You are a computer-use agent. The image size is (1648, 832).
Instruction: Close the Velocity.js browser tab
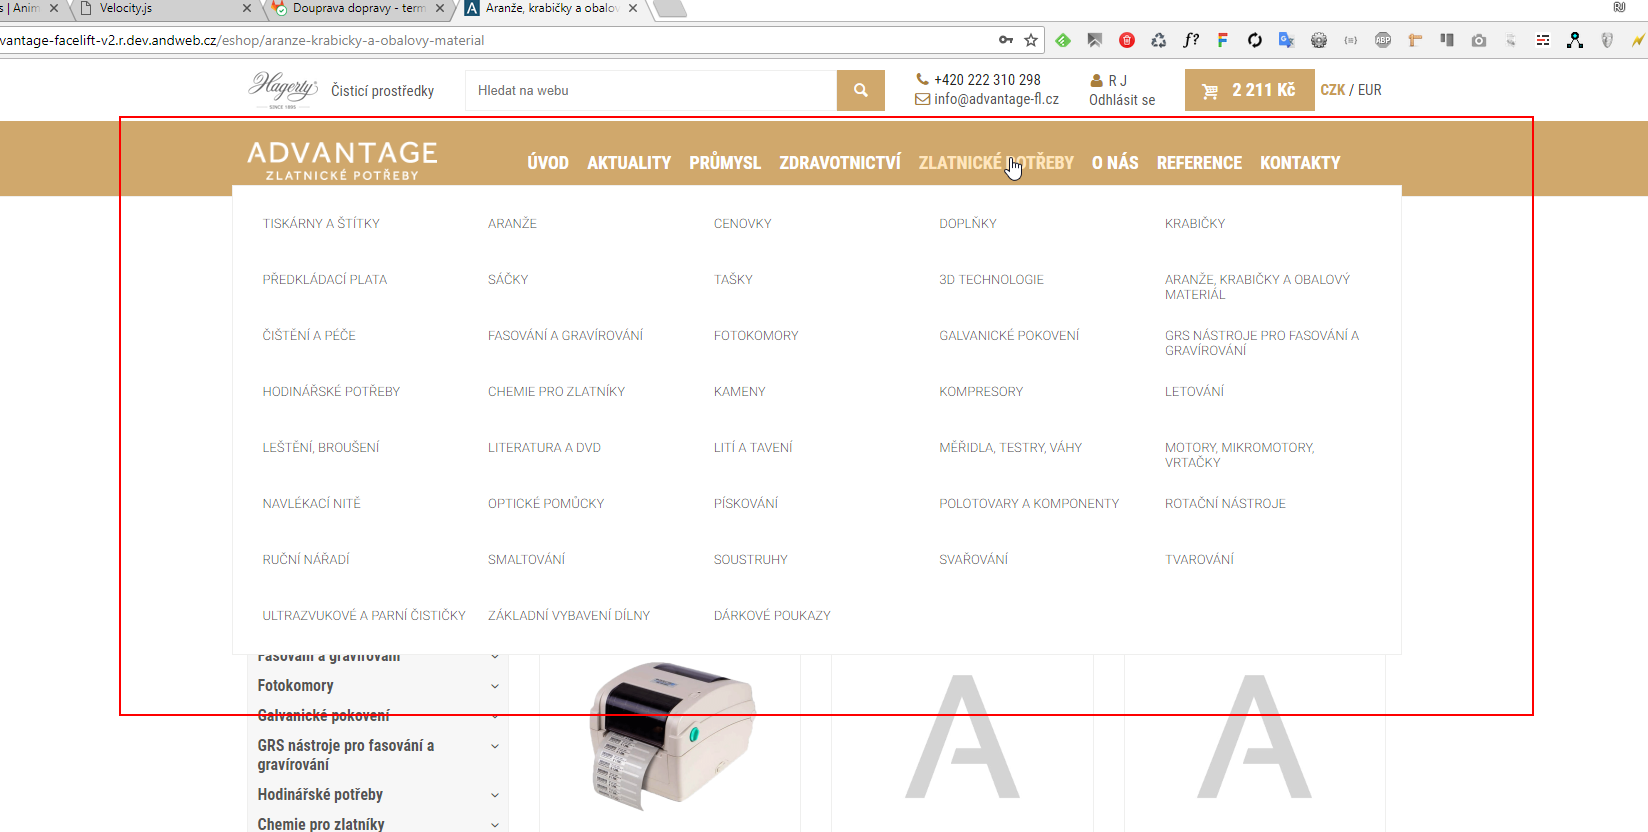[x=247, y=8]
